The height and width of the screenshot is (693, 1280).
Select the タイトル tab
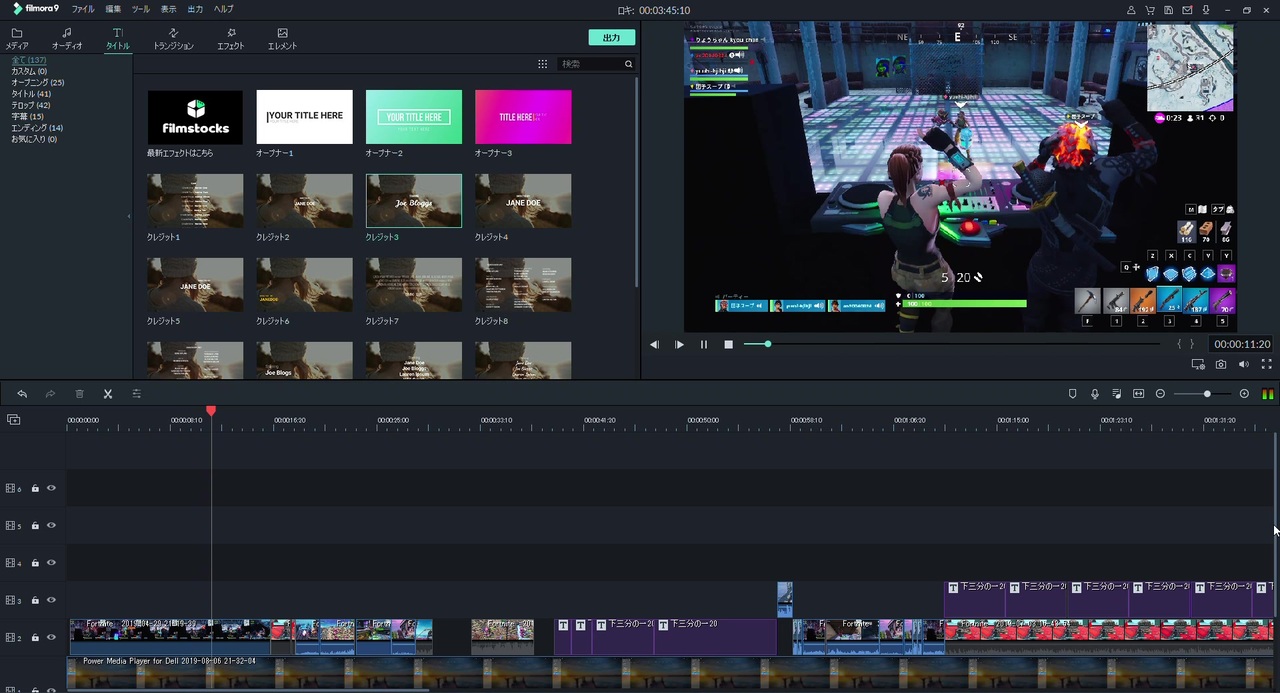(x=118, y=39)
